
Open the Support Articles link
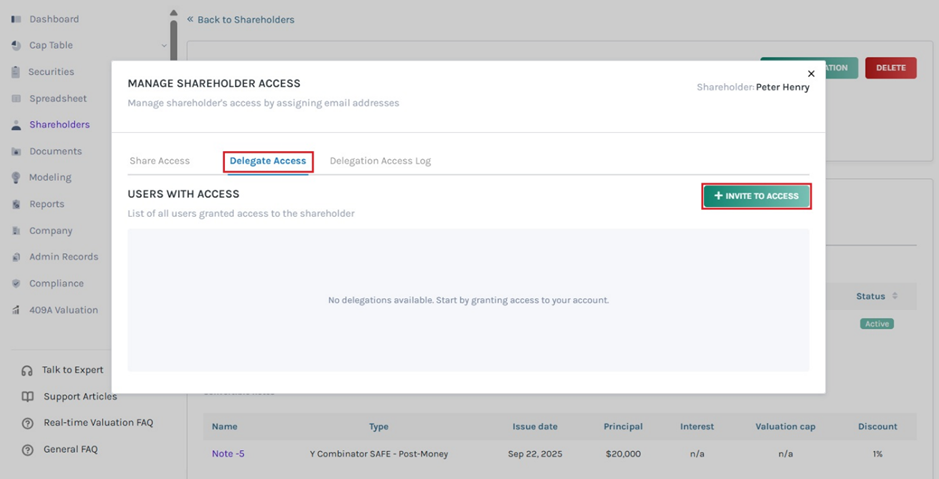tap(80, 396)
